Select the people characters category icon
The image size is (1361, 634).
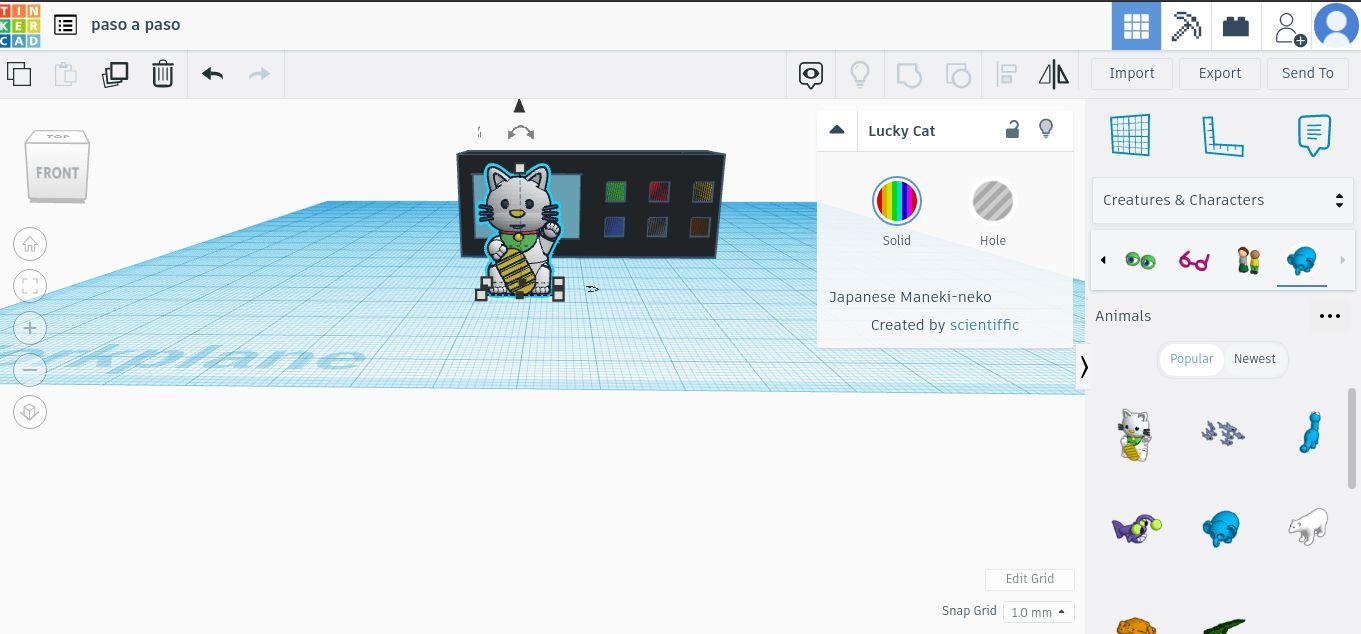(1248, 261)
